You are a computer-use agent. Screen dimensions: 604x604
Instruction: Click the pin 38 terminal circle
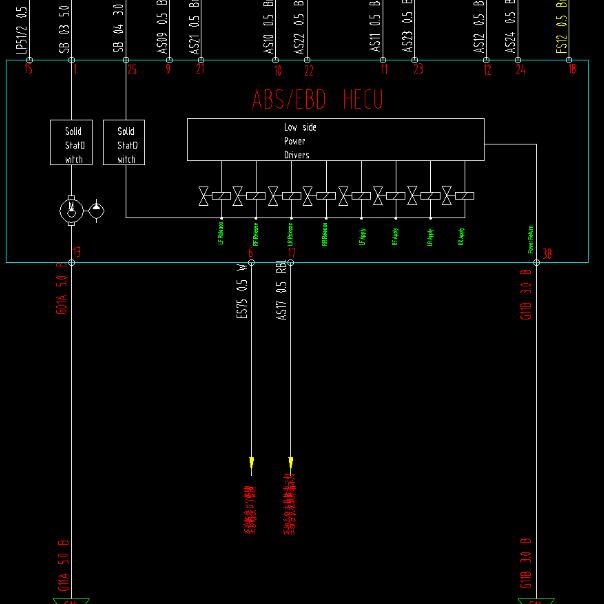(x=537, y=263)
